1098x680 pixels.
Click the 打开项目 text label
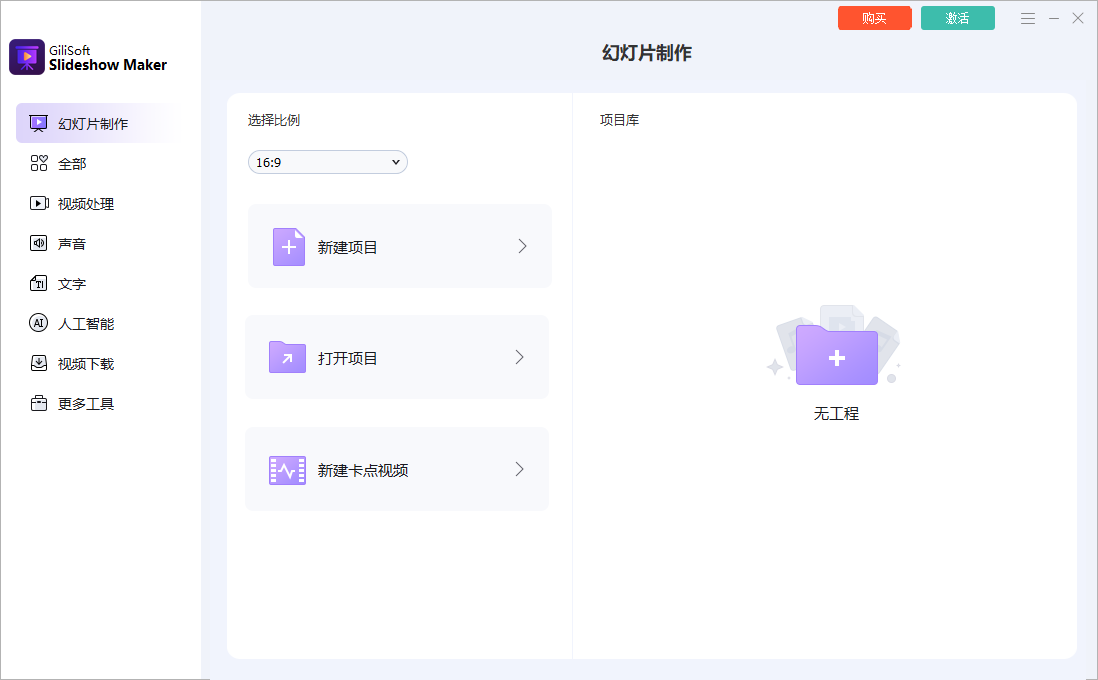(x=347, y=358)
